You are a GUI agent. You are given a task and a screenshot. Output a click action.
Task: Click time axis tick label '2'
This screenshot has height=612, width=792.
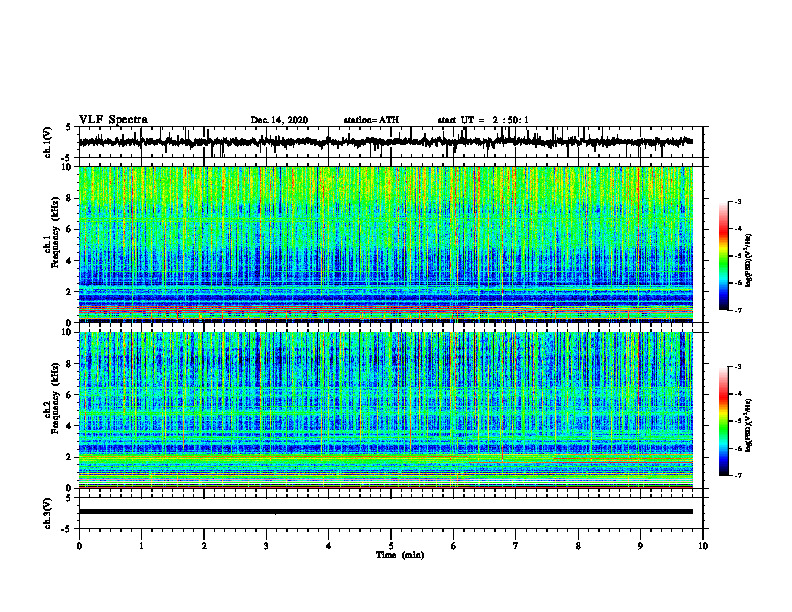[204, 546]
